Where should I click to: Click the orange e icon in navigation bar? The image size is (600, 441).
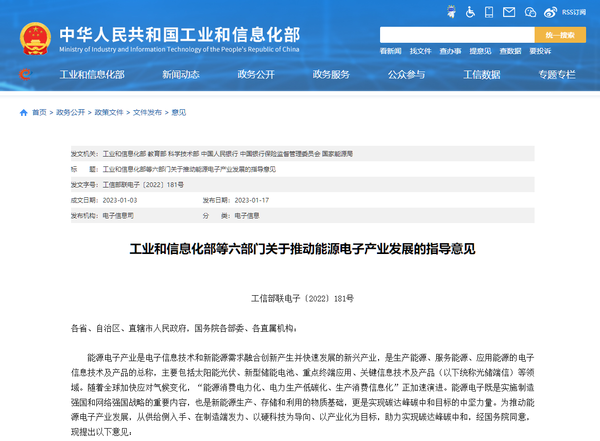tap(25, 74)
